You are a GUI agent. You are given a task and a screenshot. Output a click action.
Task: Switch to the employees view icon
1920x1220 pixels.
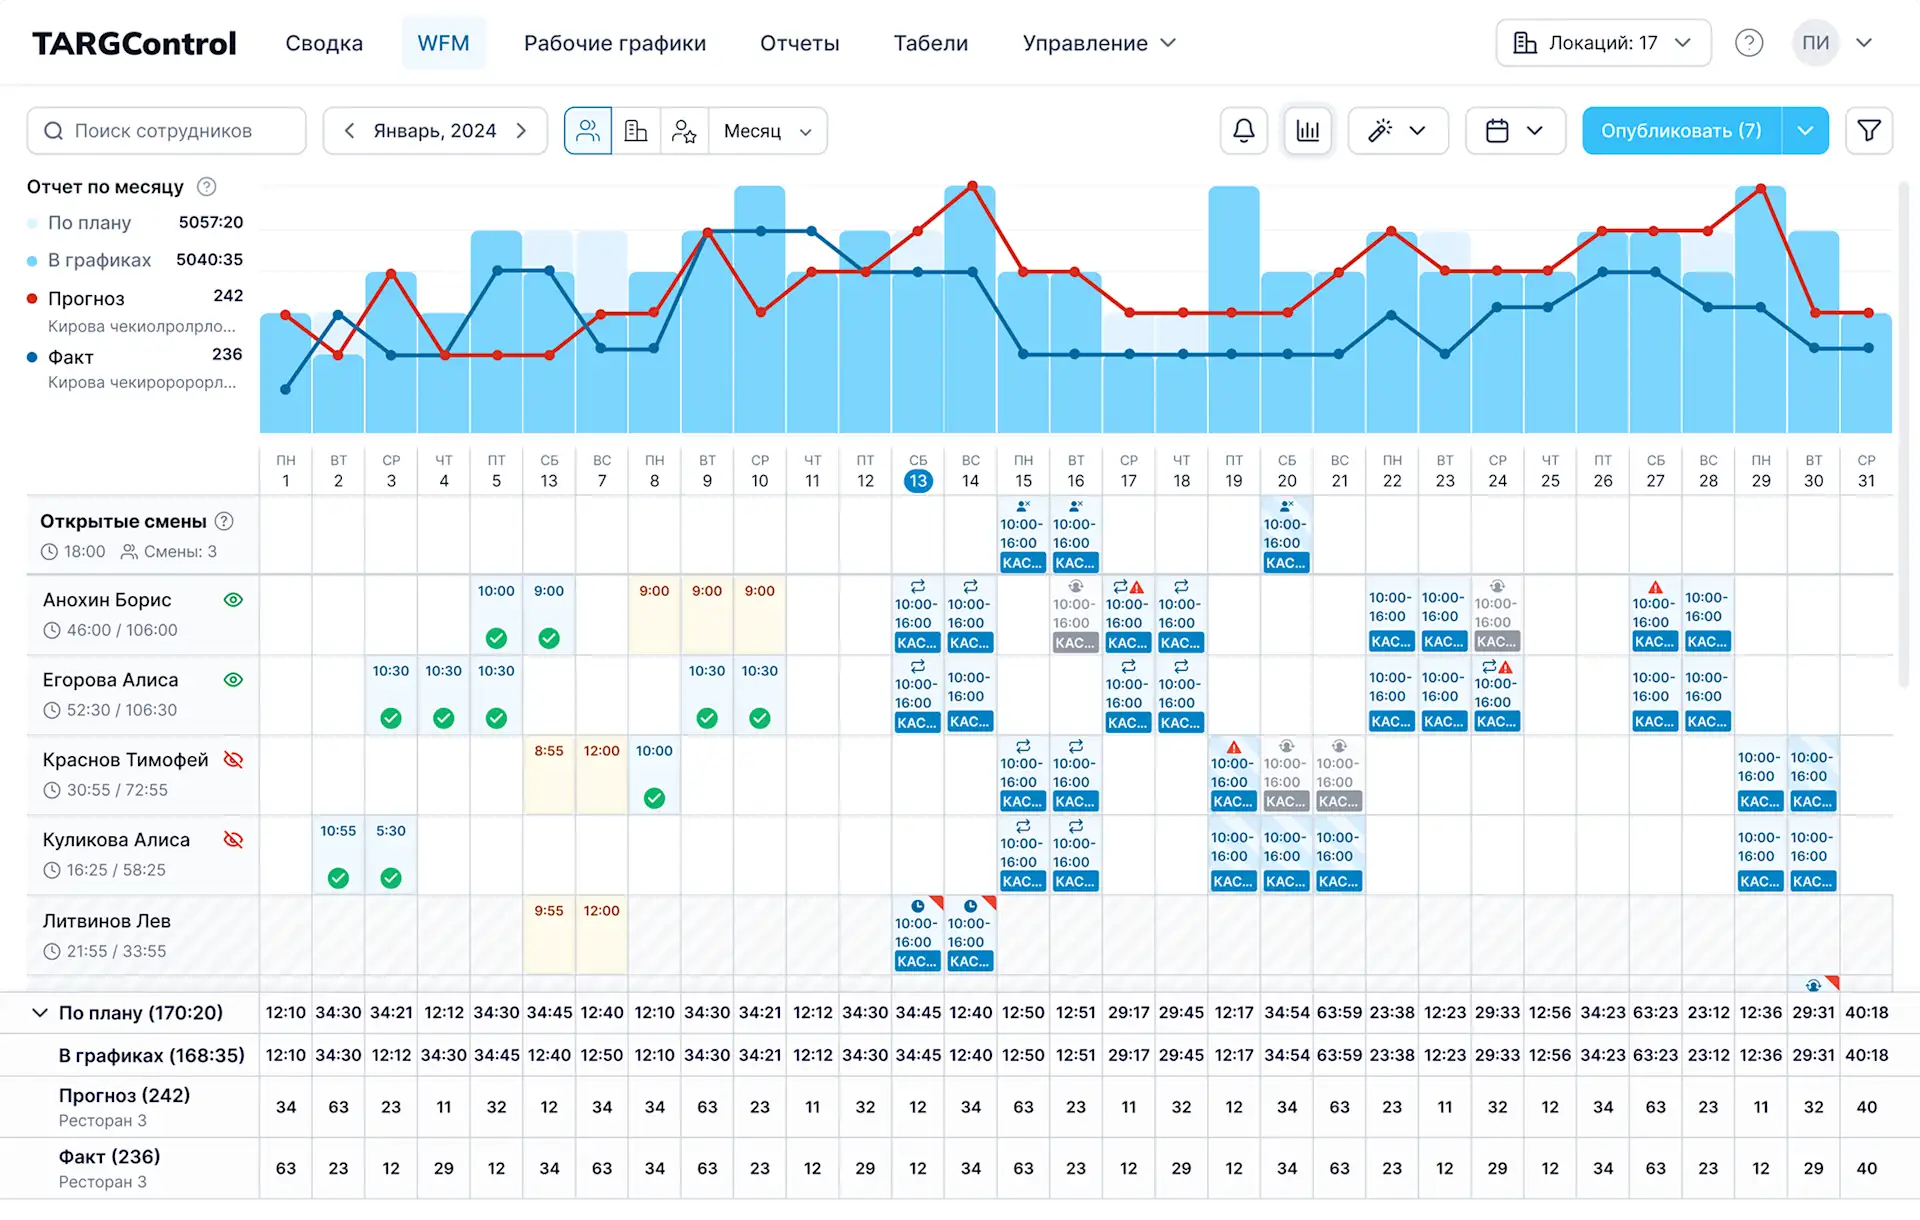[x=588, y=131]
